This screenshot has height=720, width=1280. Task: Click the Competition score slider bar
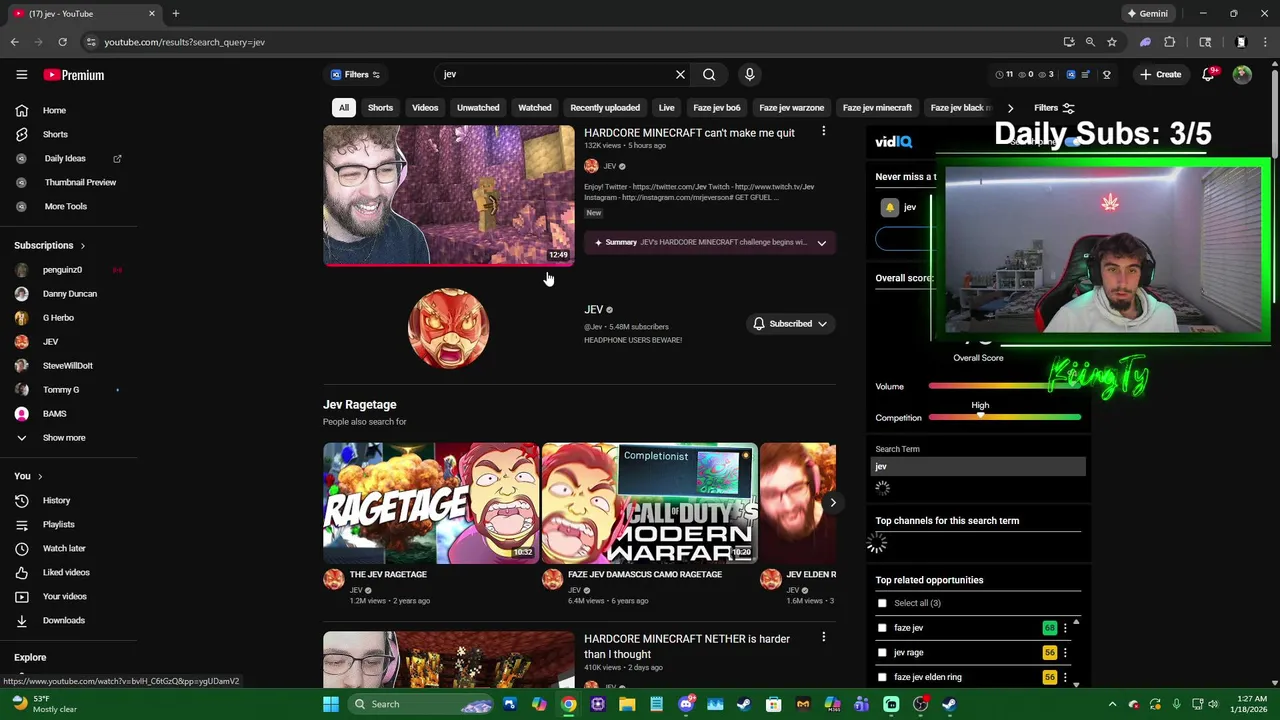(x=1005, y=417)
